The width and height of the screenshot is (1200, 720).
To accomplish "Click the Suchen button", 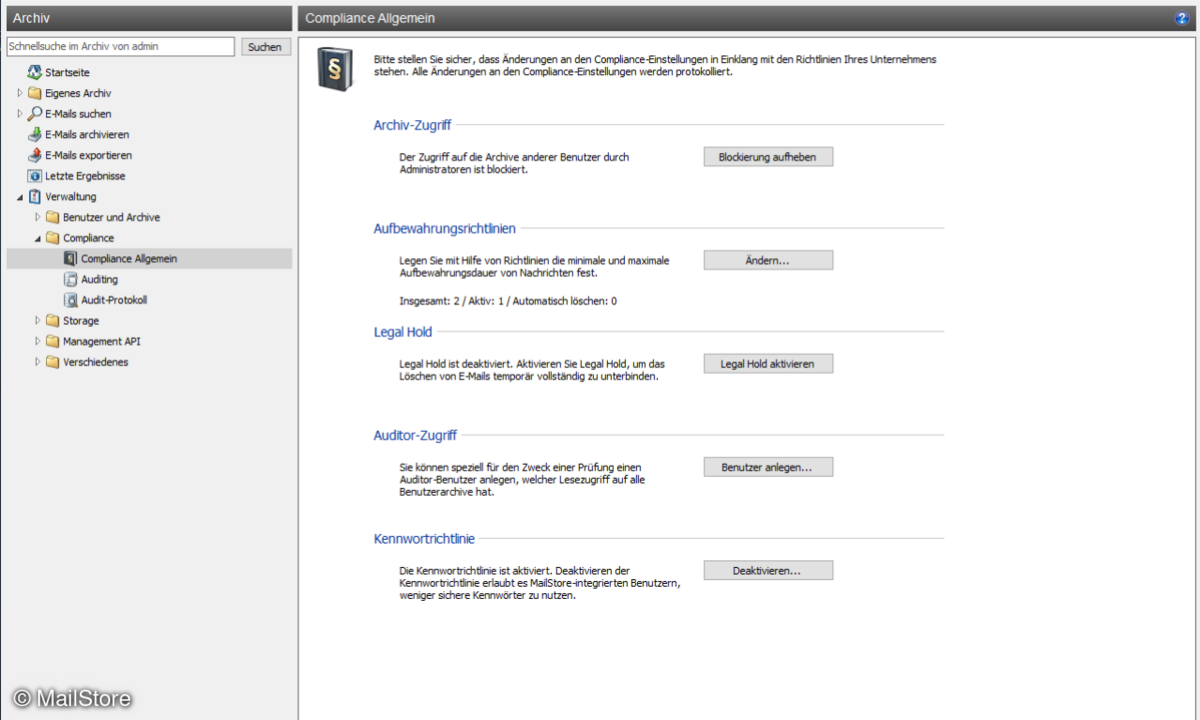I will (x=265, y=47).
